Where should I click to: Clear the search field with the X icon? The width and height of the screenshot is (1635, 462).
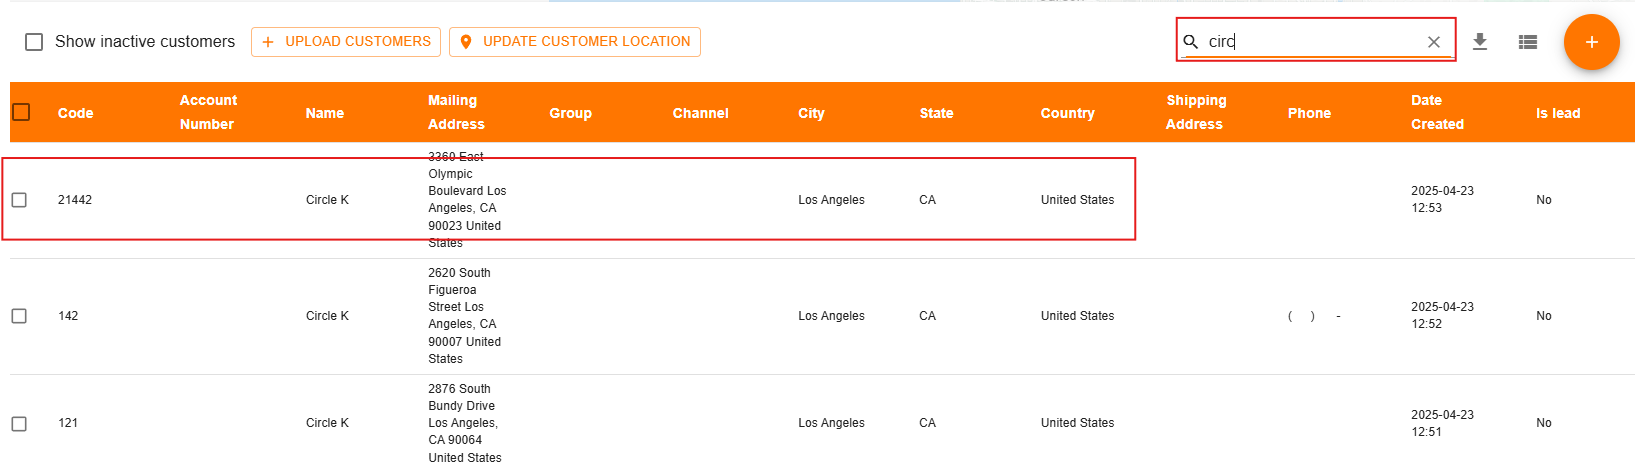[1433, 42]
